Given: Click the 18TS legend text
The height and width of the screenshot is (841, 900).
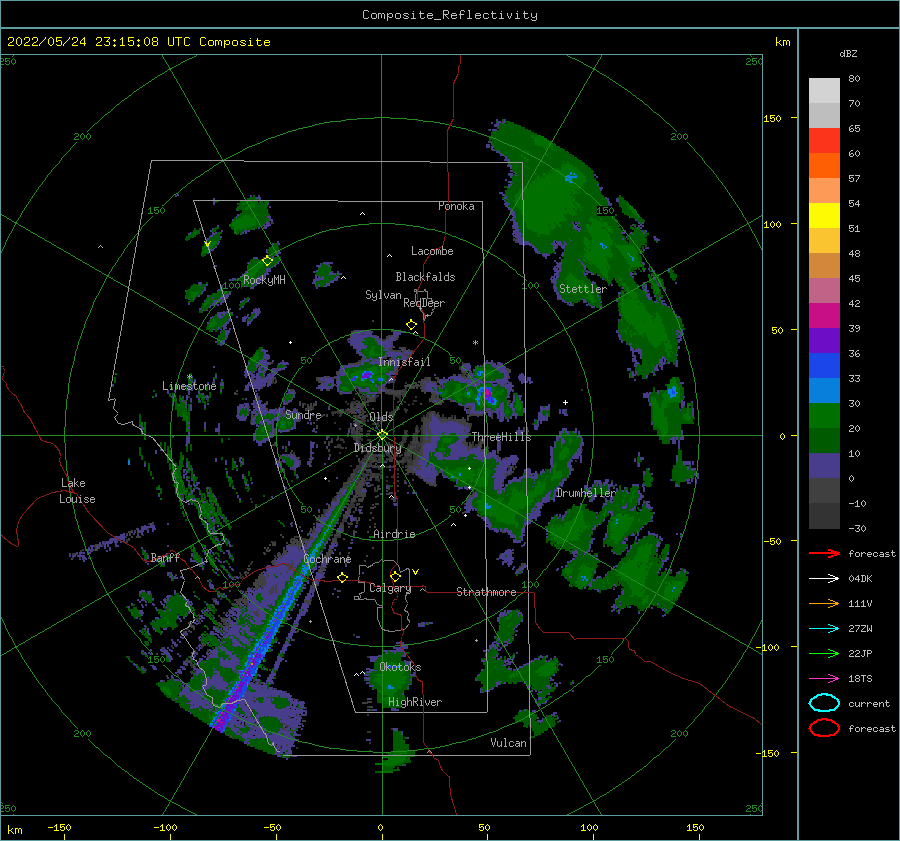Looking at the screenshot, I should 860,679.
